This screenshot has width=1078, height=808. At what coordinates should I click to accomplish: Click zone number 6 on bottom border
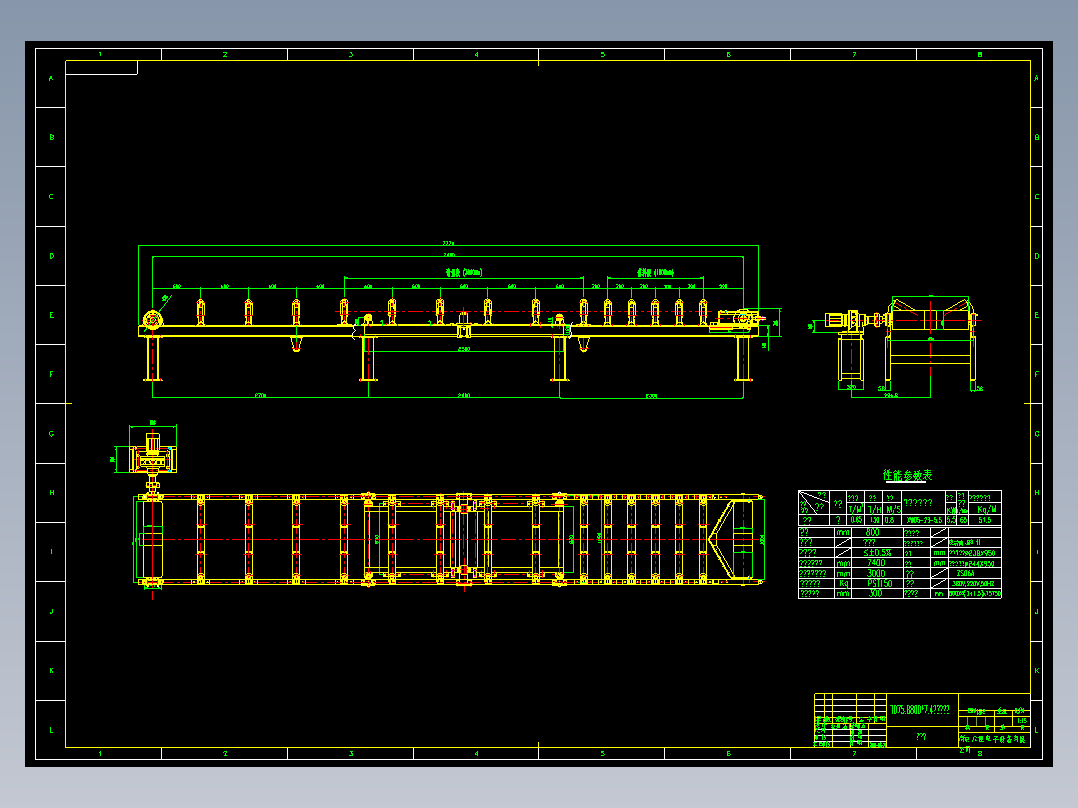coord(729,754)
